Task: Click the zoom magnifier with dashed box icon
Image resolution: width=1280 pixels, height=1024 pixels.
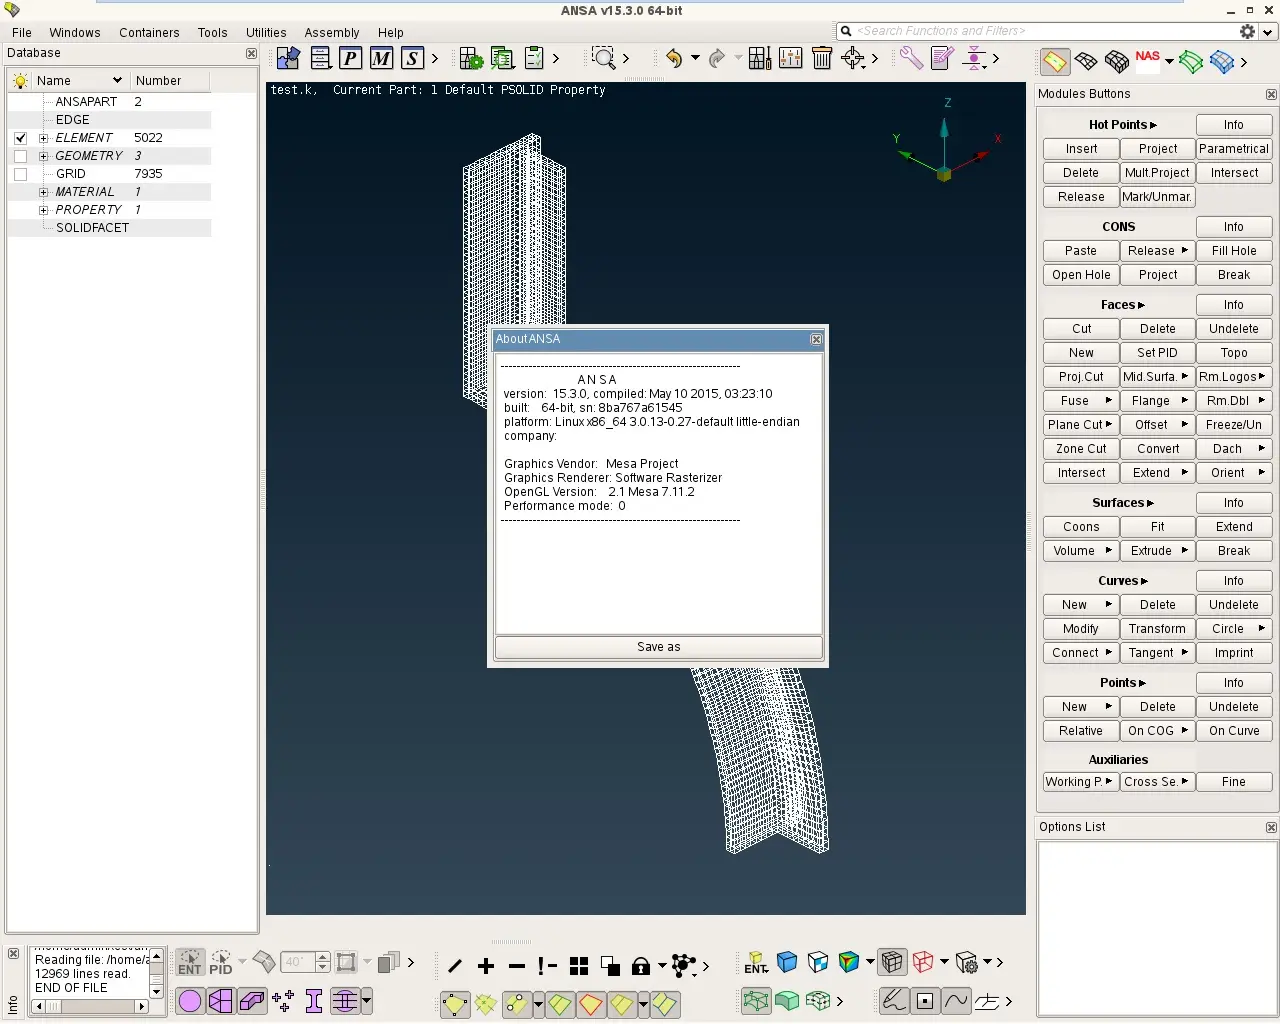Action: (x=603, y=59)
